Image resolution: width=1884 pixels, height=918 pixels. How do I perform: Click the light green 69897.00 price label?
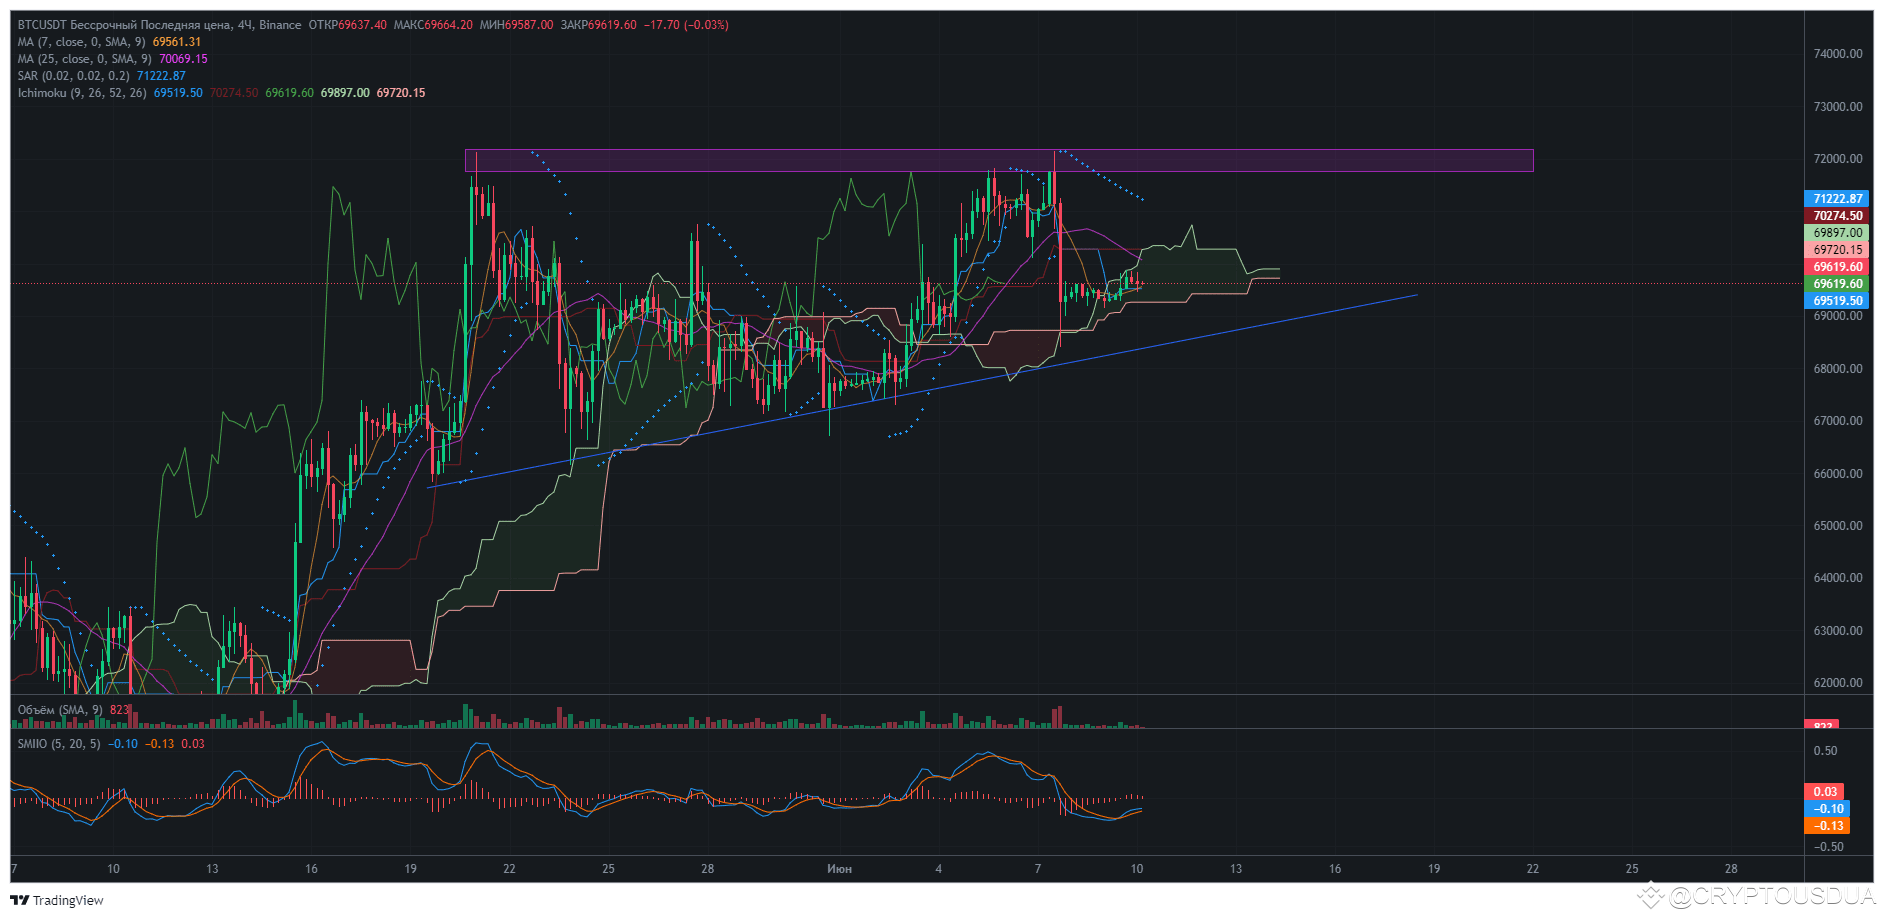click(x=1837, y=233)
